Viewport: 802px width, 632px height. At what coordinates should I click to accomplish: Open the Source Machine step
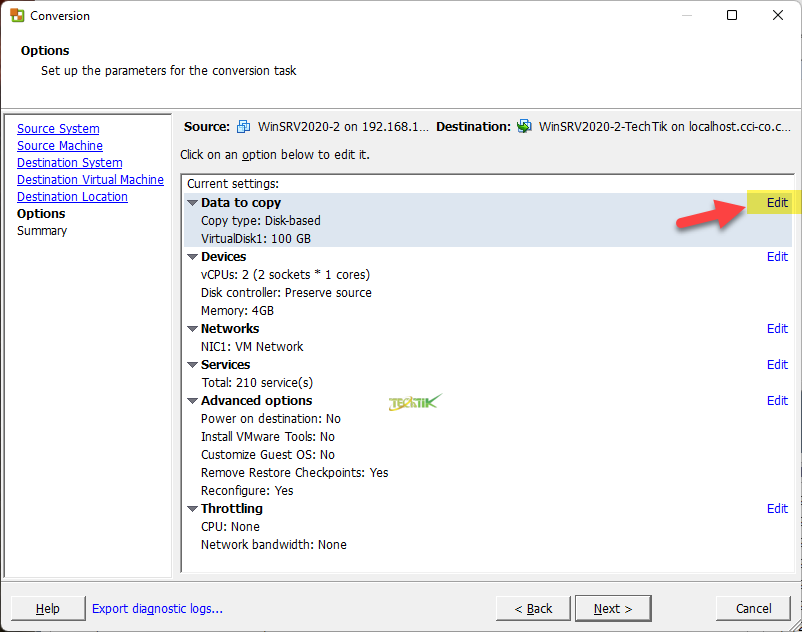click(x=60, y=146)
